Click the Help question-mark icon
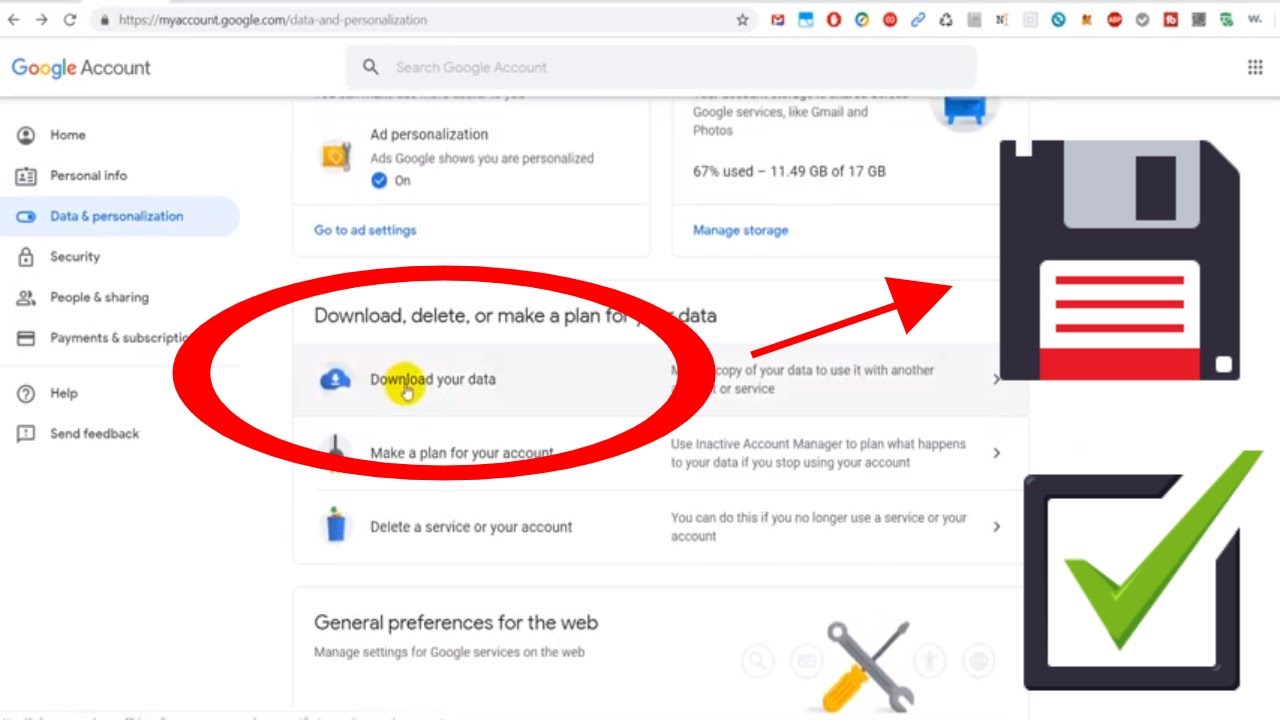Image resolution: width=1280 pixels, height=720 pixels. pos(26,393)
